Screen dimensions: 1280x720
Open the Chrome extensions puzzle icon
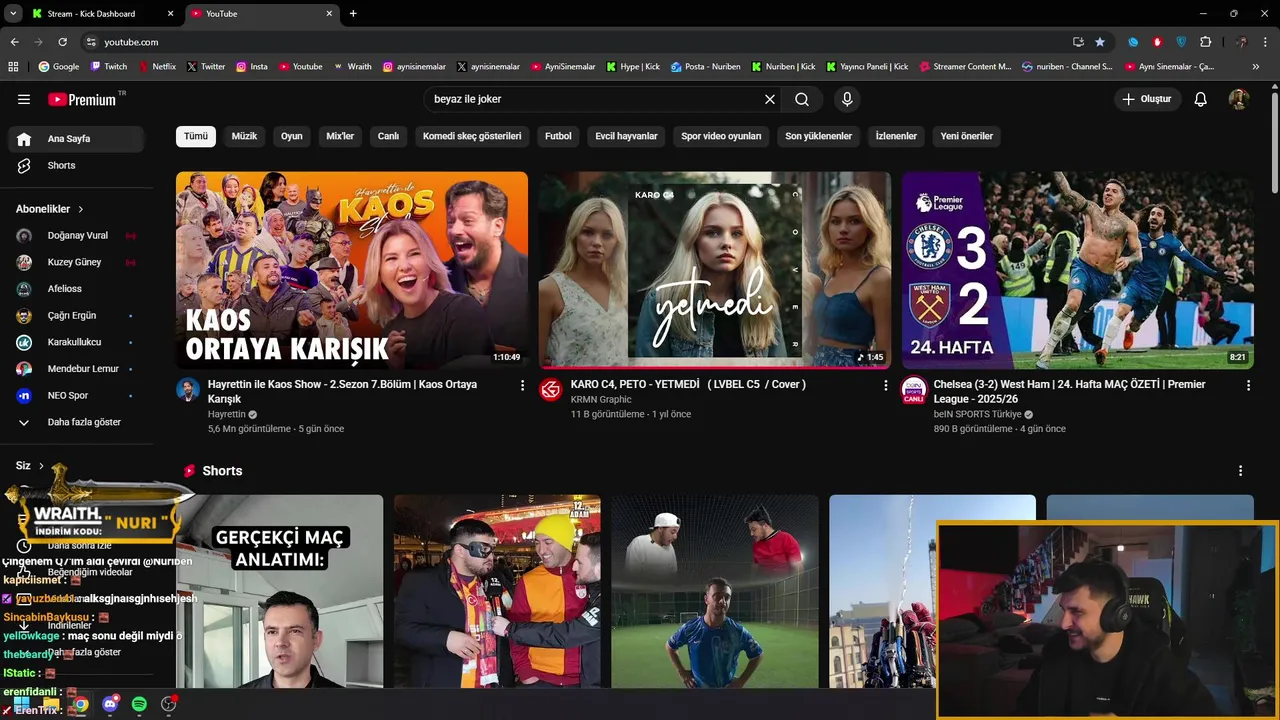(1205, 42)
